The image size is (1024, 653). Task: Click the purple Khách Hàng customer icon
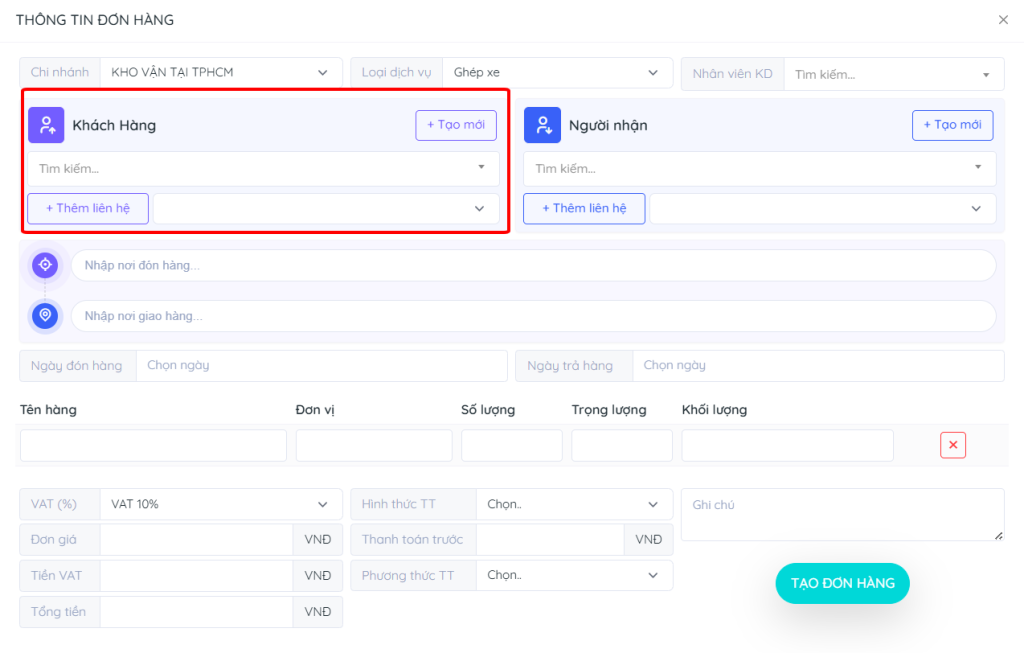(46, 125)
